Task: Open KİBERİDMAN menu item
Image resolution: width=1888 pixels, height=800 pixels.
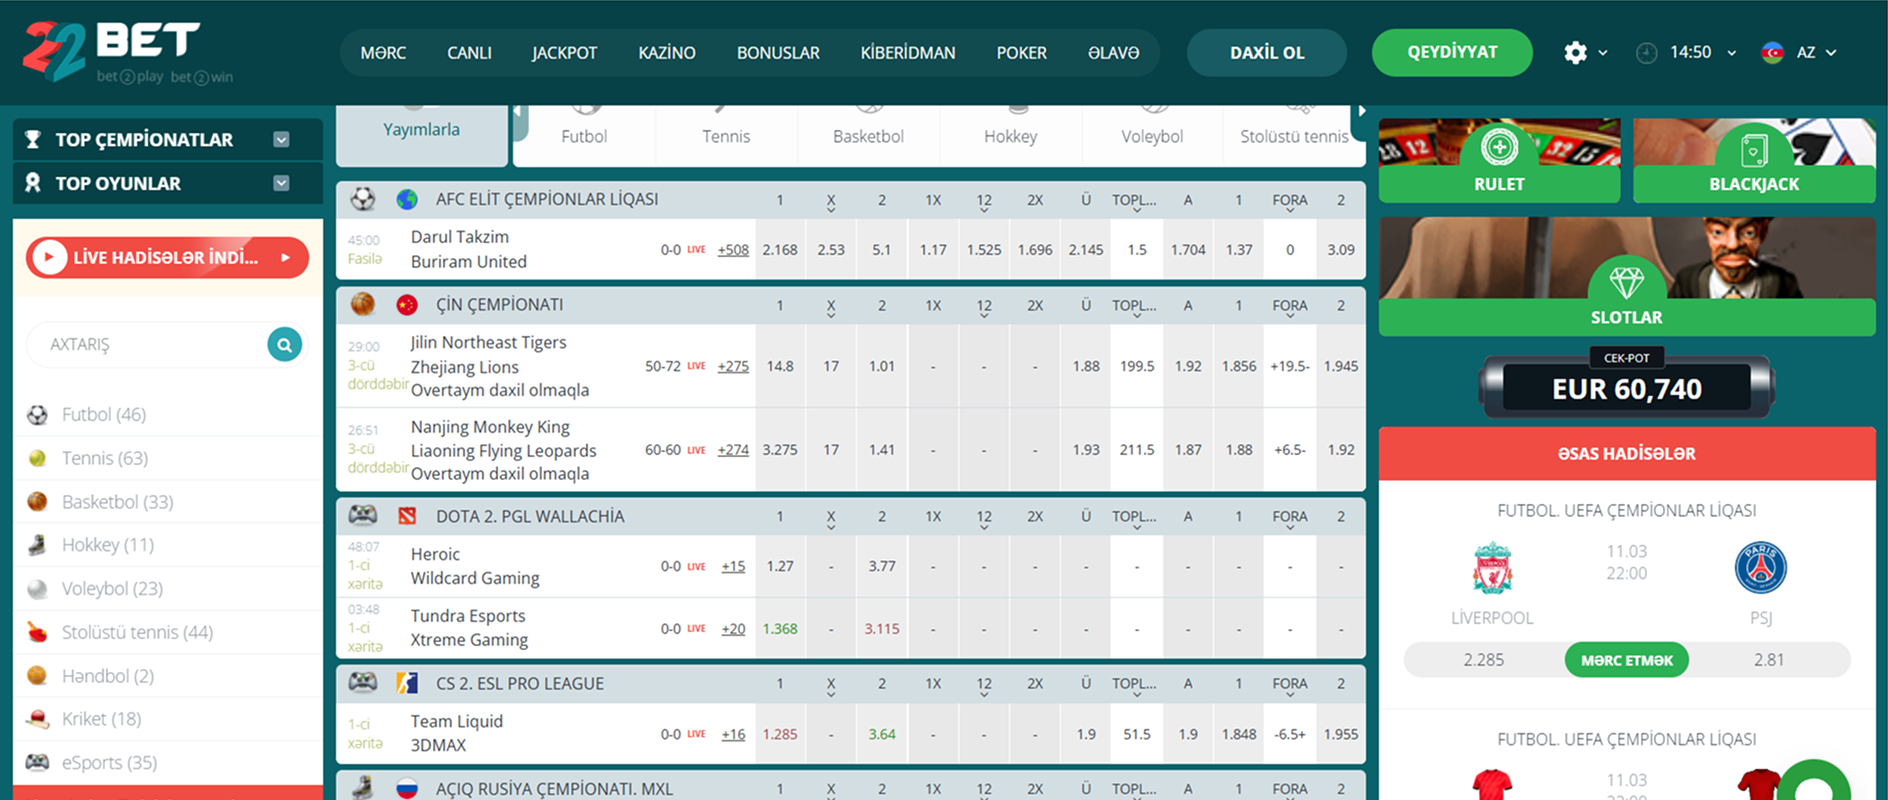Action: point(908,53)
